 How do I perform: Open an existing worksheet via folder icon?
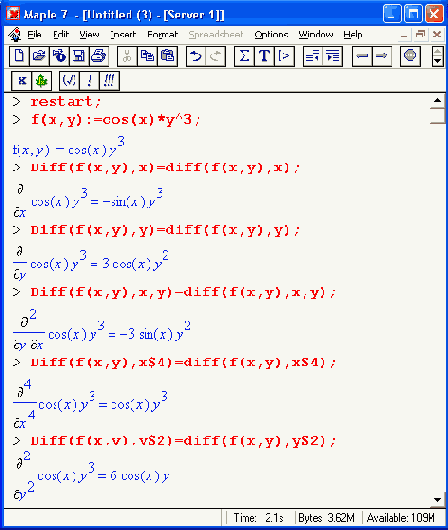tap(39, 56)
